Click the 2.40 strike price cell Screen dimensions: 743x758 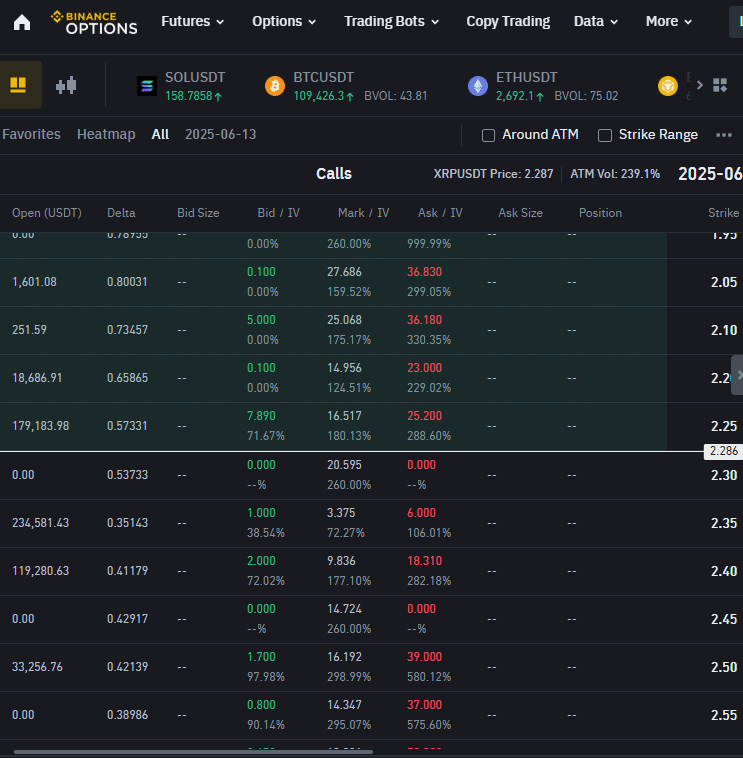[x=724, y=571]
